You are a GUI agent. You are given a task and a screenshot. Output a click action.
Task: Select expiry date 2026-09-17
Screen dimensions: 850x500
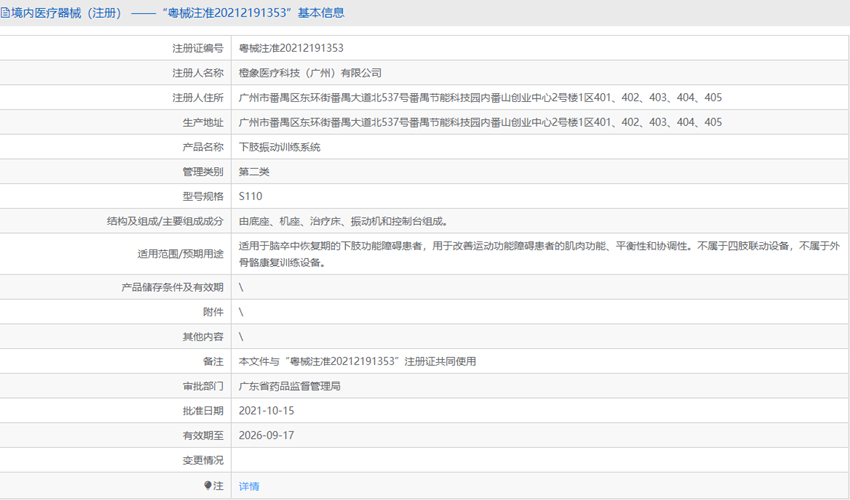266,435
